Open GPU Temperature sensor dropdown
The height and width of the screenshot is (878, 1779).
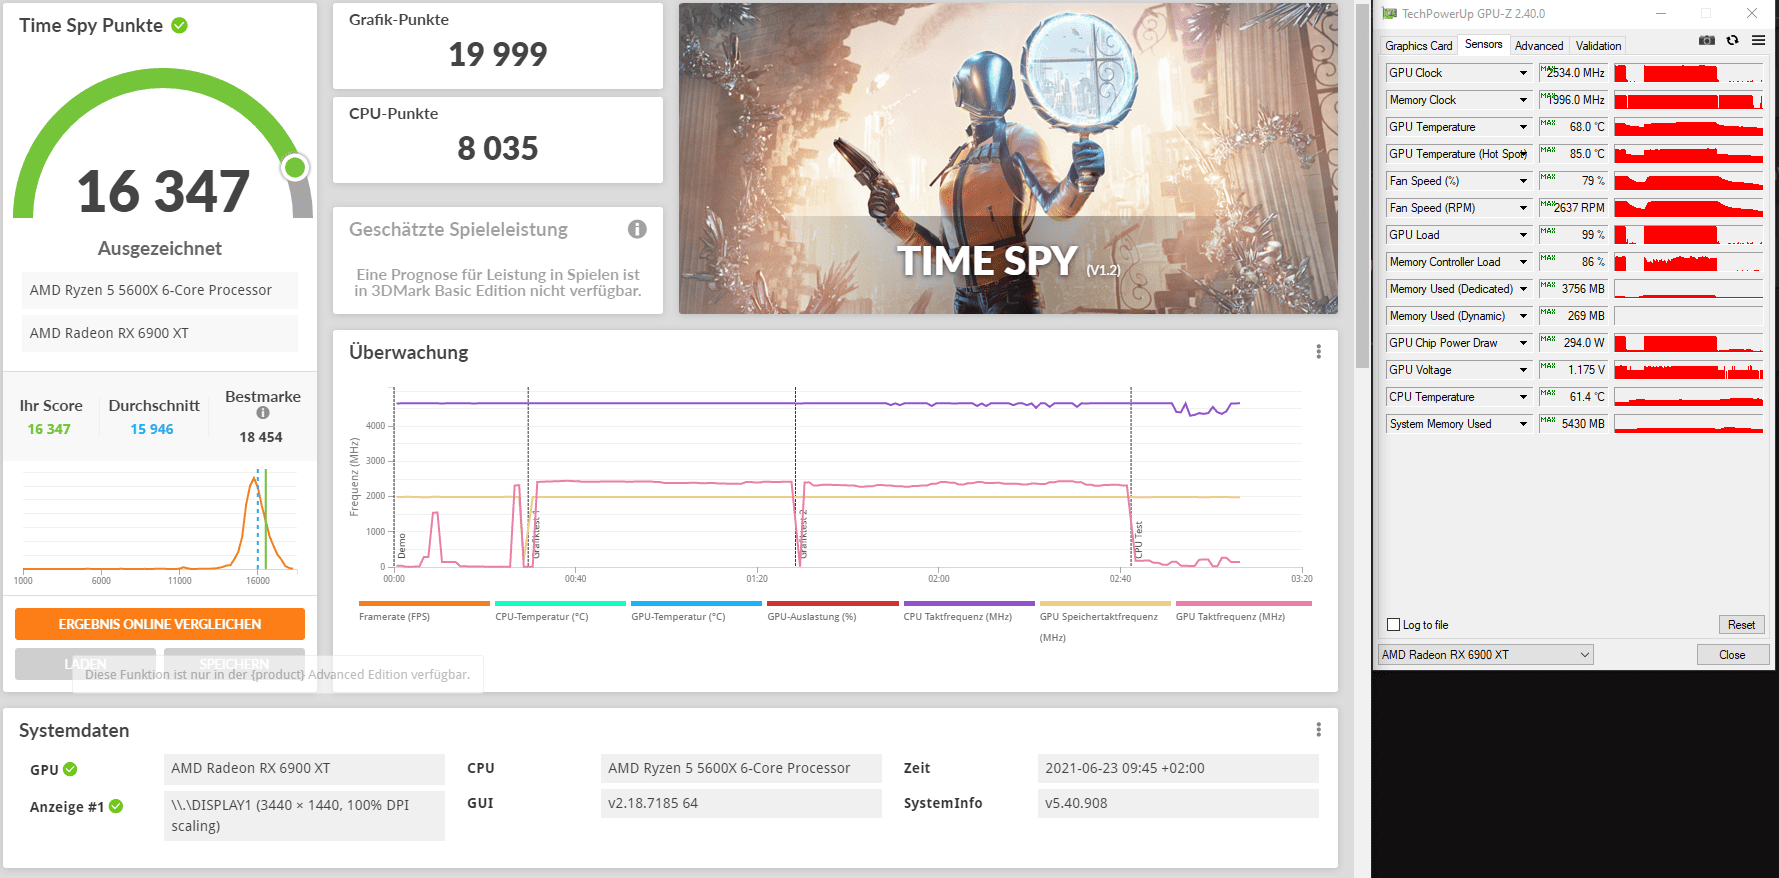coord(1523,127)
